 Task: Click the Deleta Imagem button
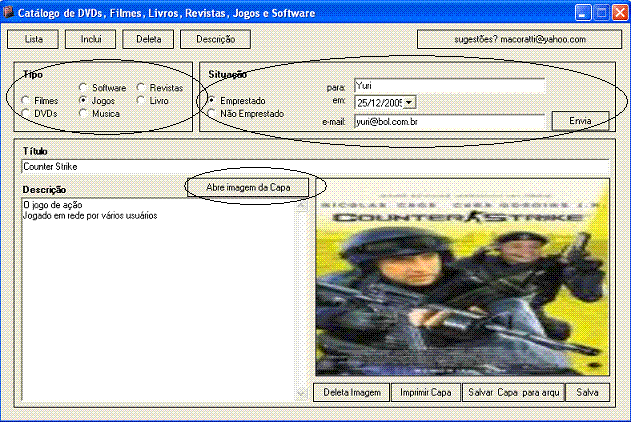coord(352,393)
